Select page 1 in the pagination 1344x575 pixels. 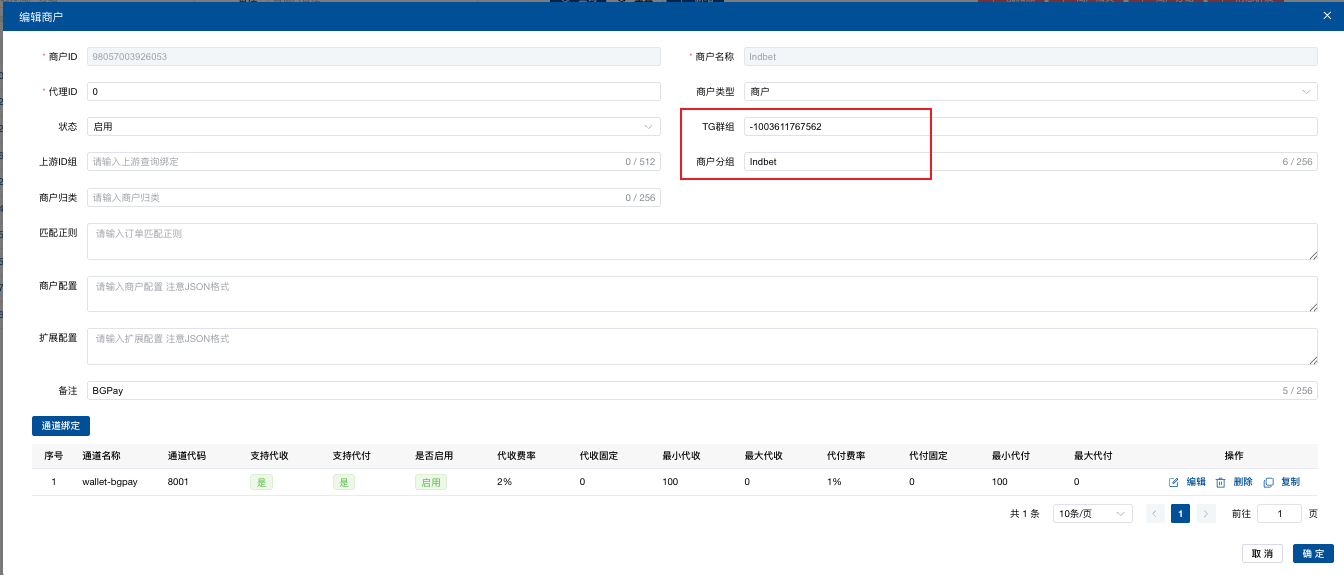1181,514
